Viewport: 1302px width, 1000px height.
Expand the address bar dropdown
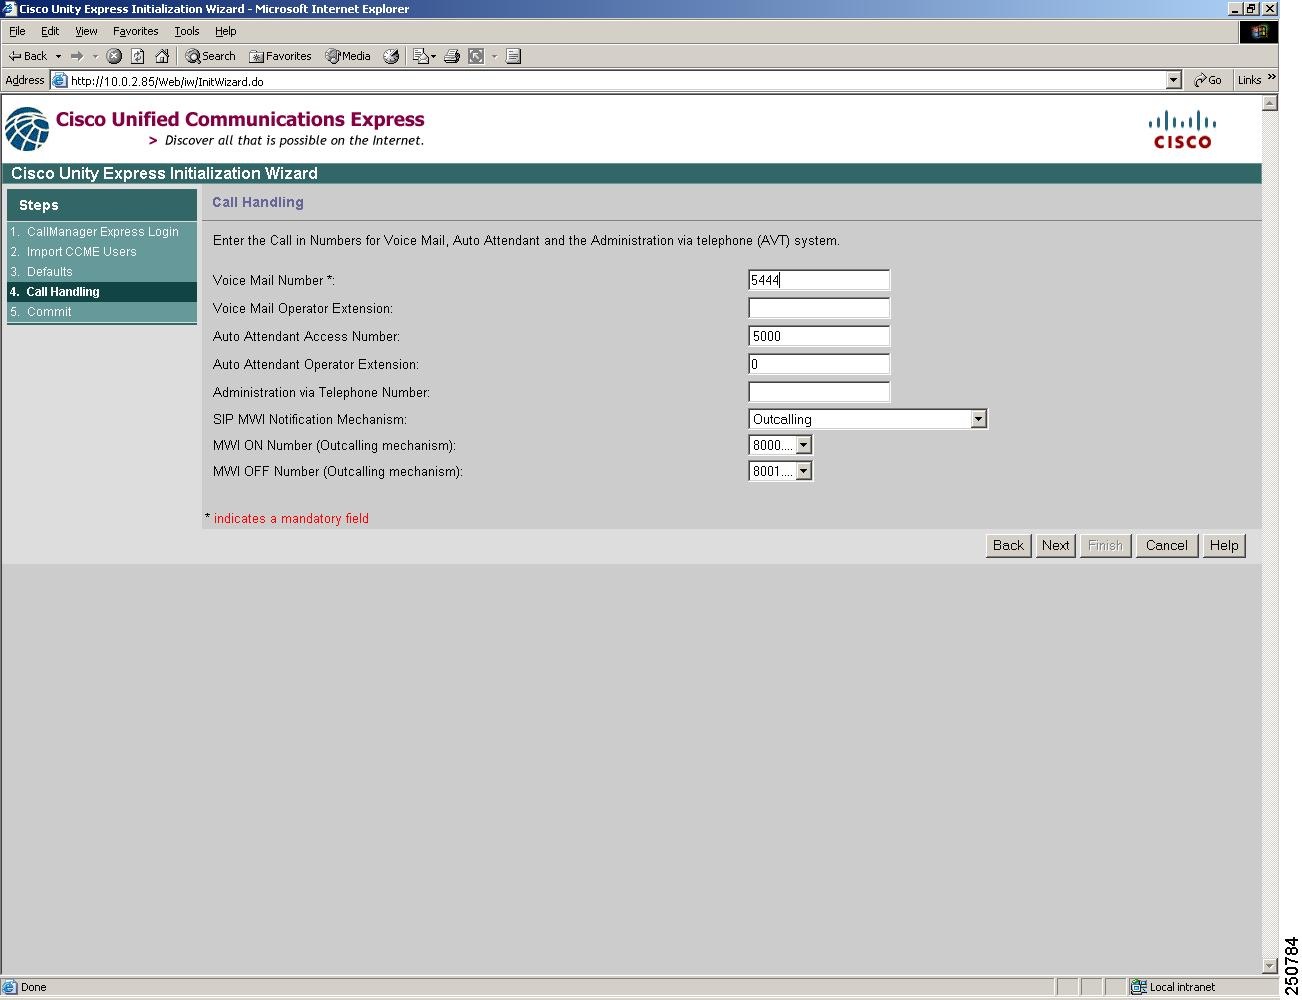(1174, 81)
